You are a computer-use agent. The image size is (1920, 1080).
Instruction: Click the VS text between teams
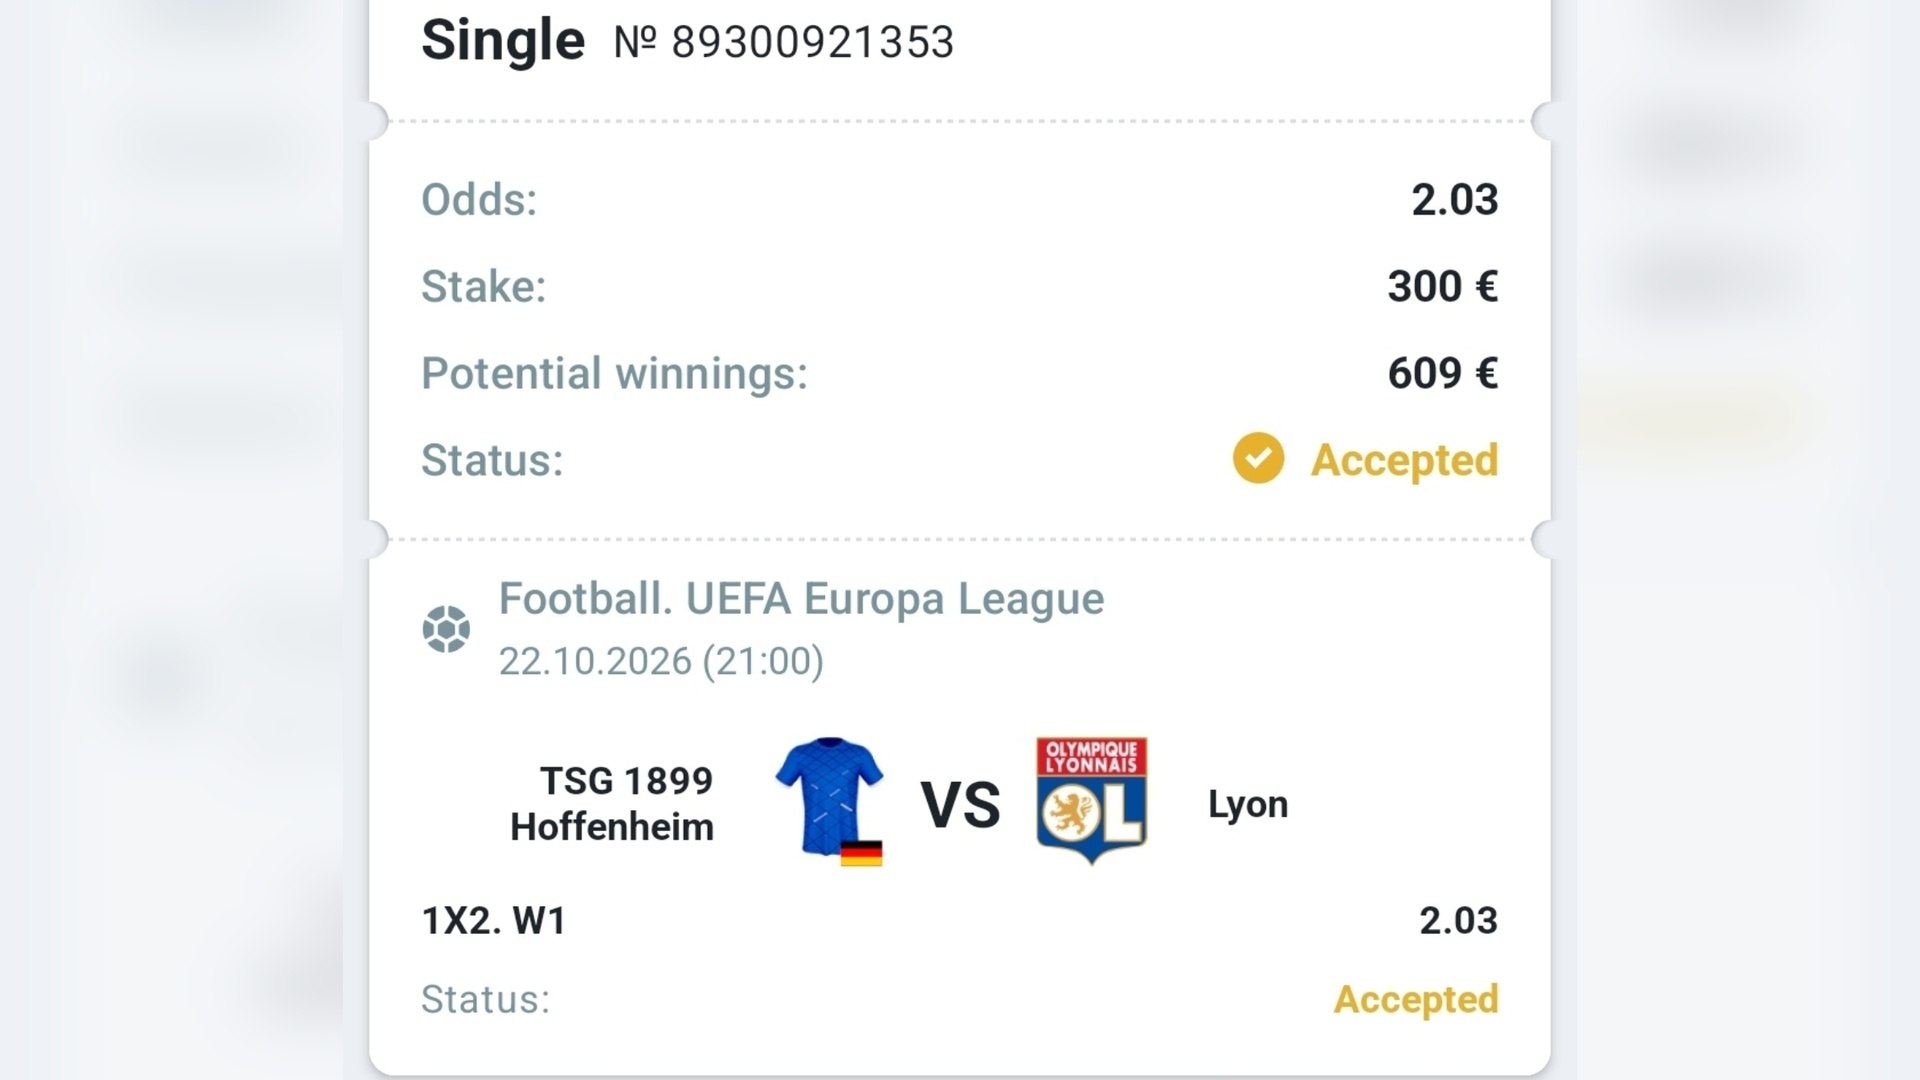pos(960,805)
